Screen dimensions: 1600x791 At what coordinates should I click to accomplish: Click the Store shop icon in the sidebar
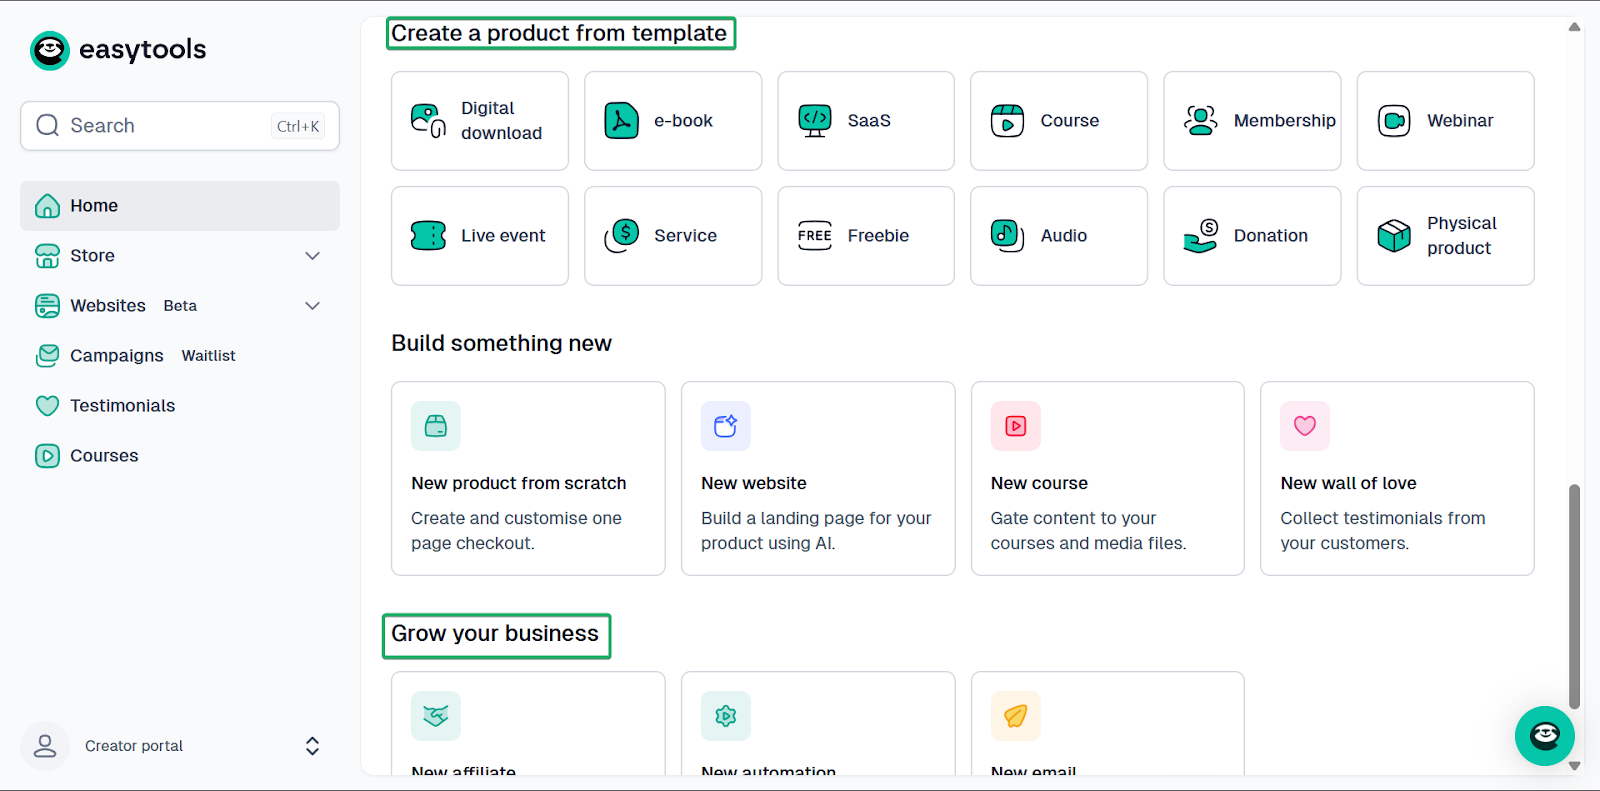(x=47, y=256)
